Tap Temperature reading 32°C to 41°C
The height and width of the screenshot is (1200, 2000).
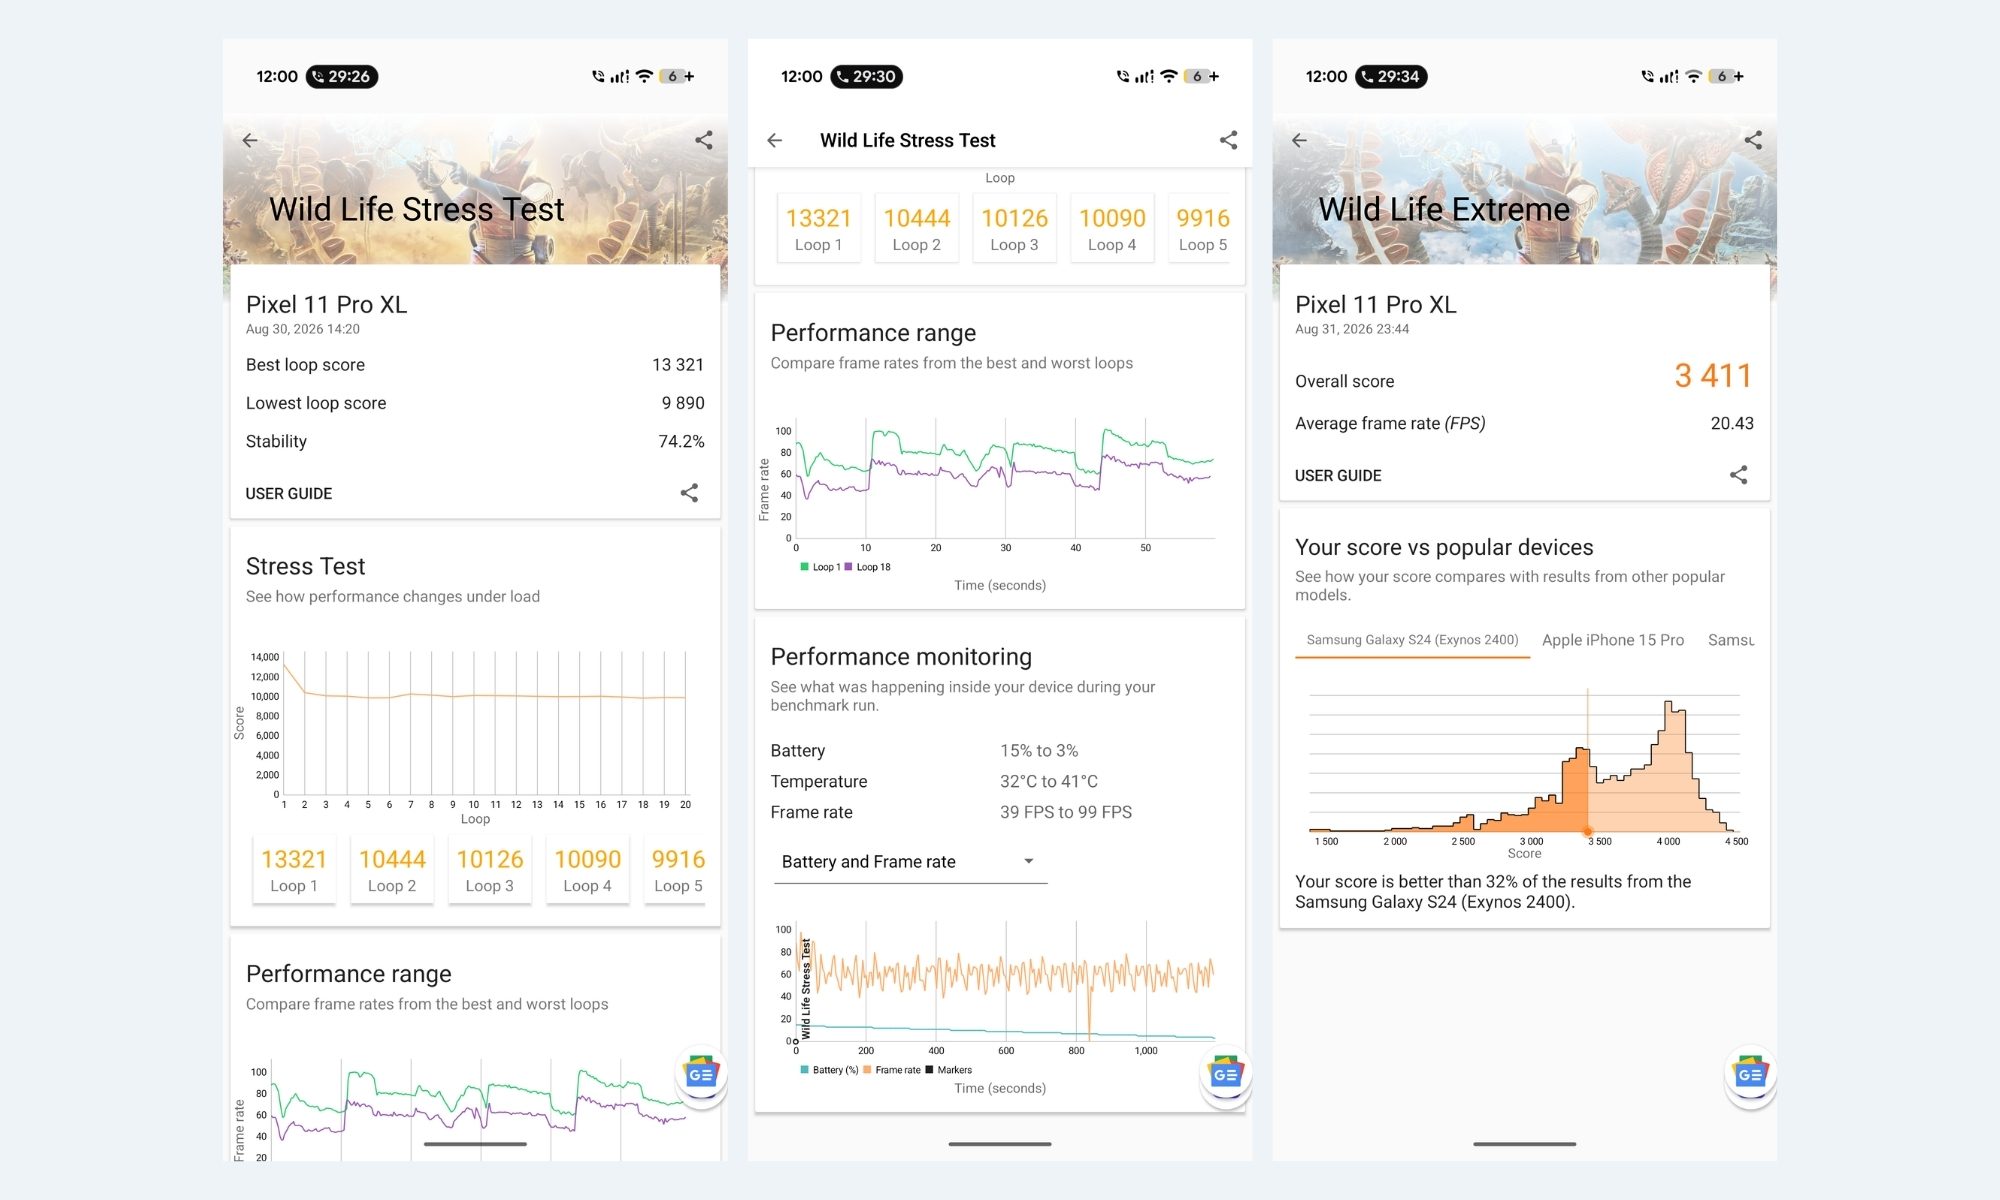point(1049,782)
